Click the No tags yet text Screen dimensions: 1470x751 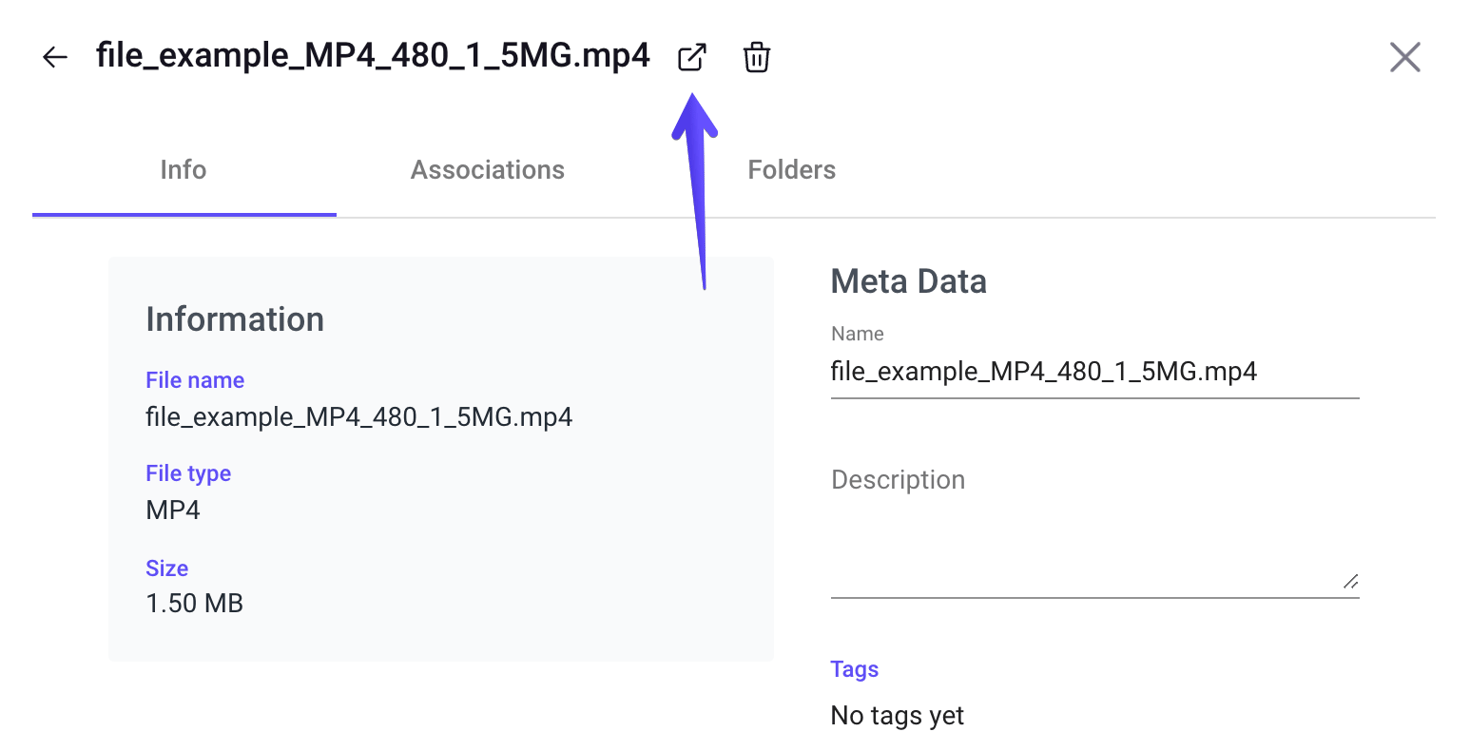coord(897,716)
